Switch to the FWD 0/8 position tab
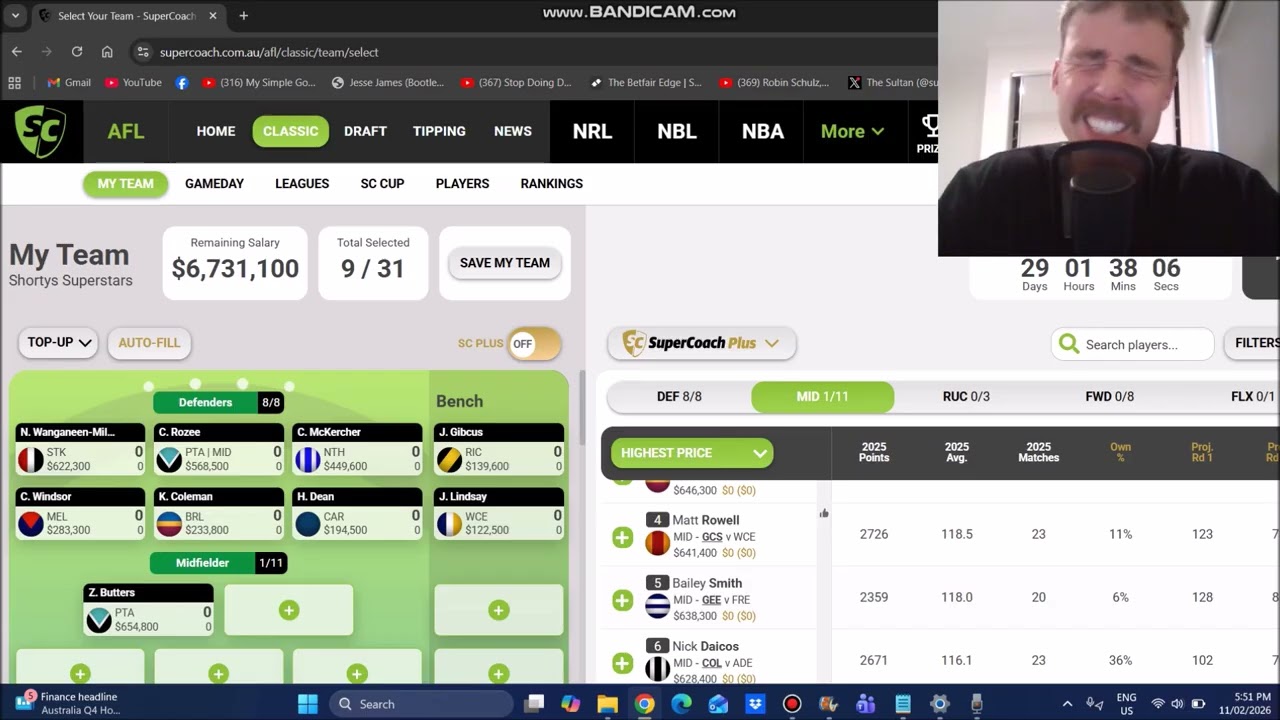The height and width of the screenshot is (720, 1280). click(x=1110, y=397)
